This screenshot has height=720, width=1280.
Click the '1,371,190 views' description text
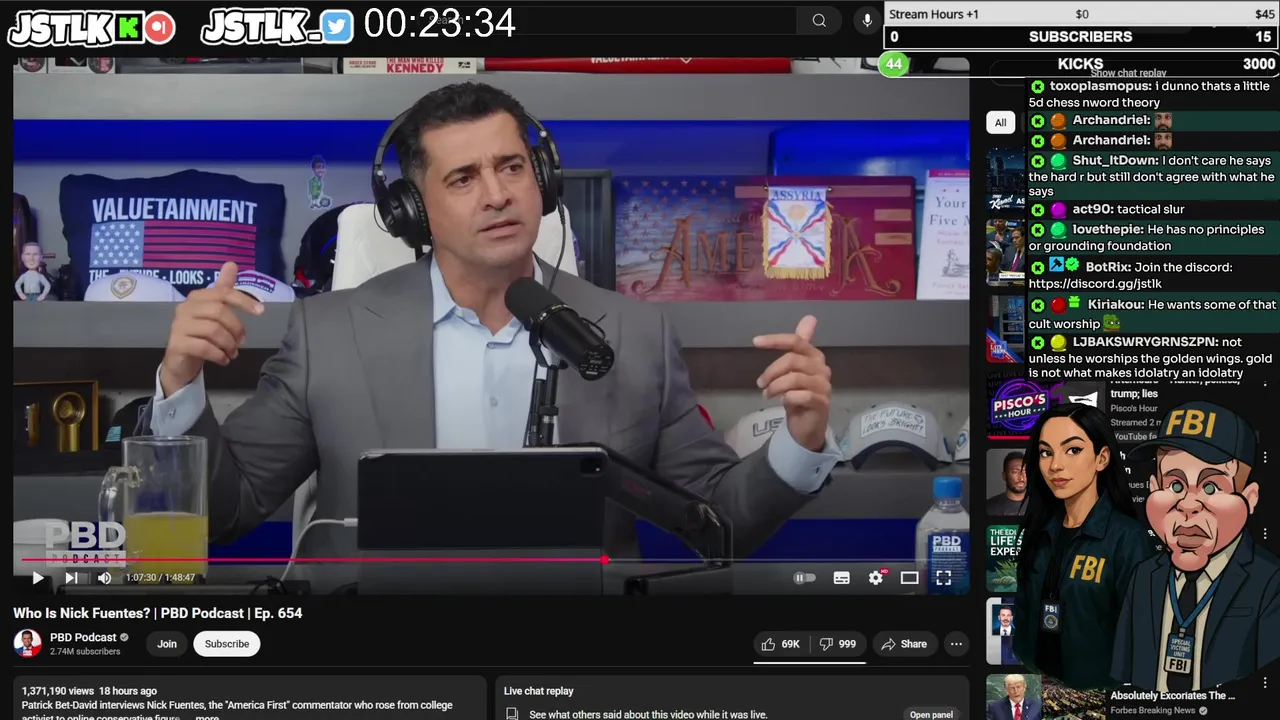(58, 691)
